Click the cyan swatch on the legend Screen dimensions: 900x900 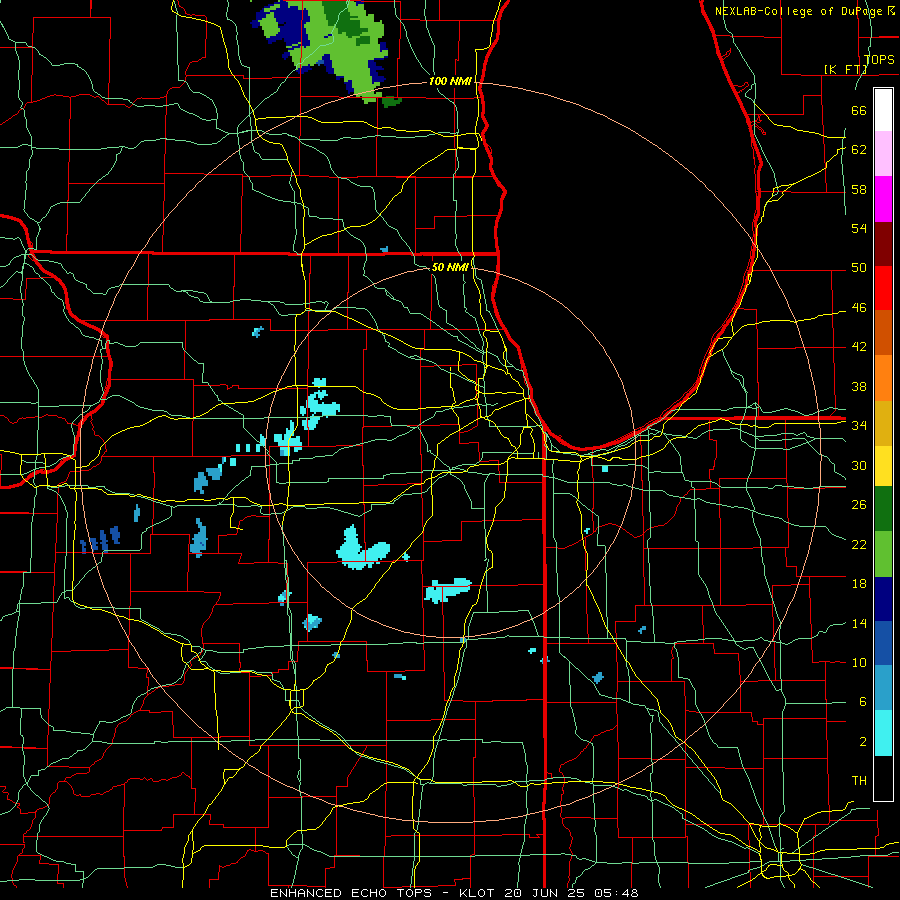coord(883,733)
